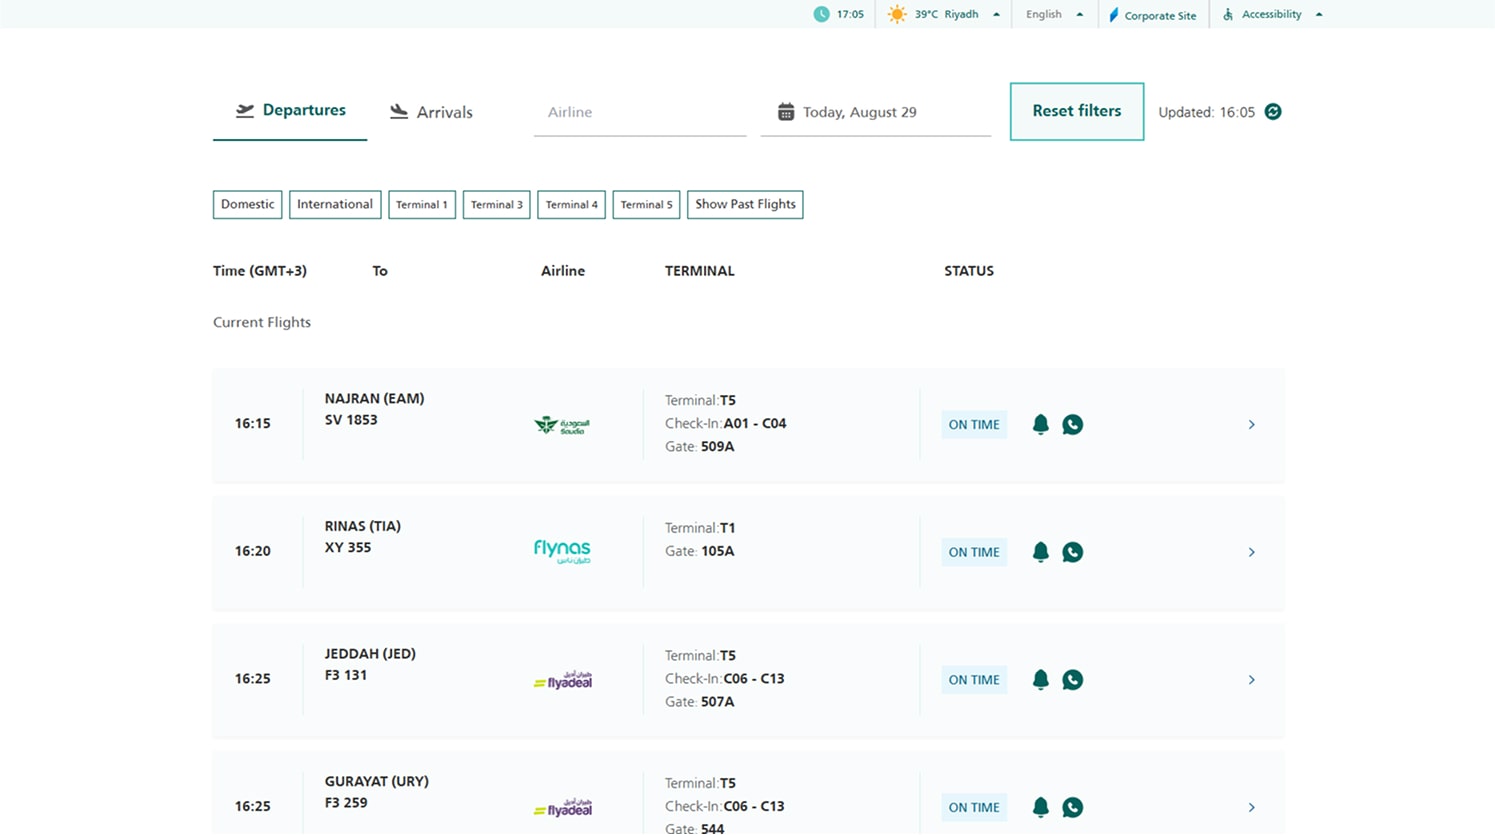Click the WhatsApp icon for F3 259 flight
1495x835 pixels.
tap(1072, 807)
